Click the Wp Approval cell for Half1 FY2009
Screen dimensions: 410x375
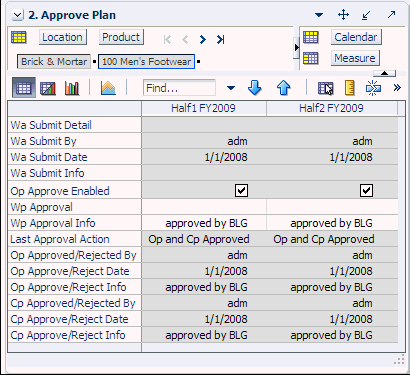coord(204,207)
